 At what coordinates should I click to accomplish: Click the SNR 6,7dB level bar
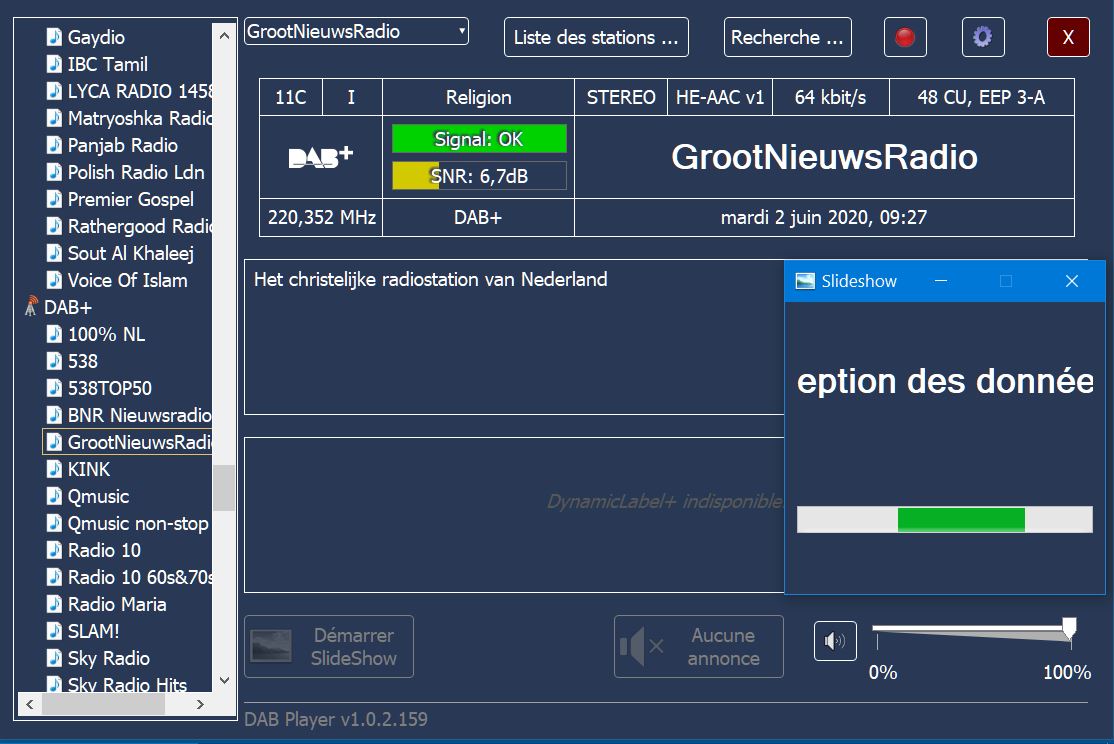tap(480, 176)
